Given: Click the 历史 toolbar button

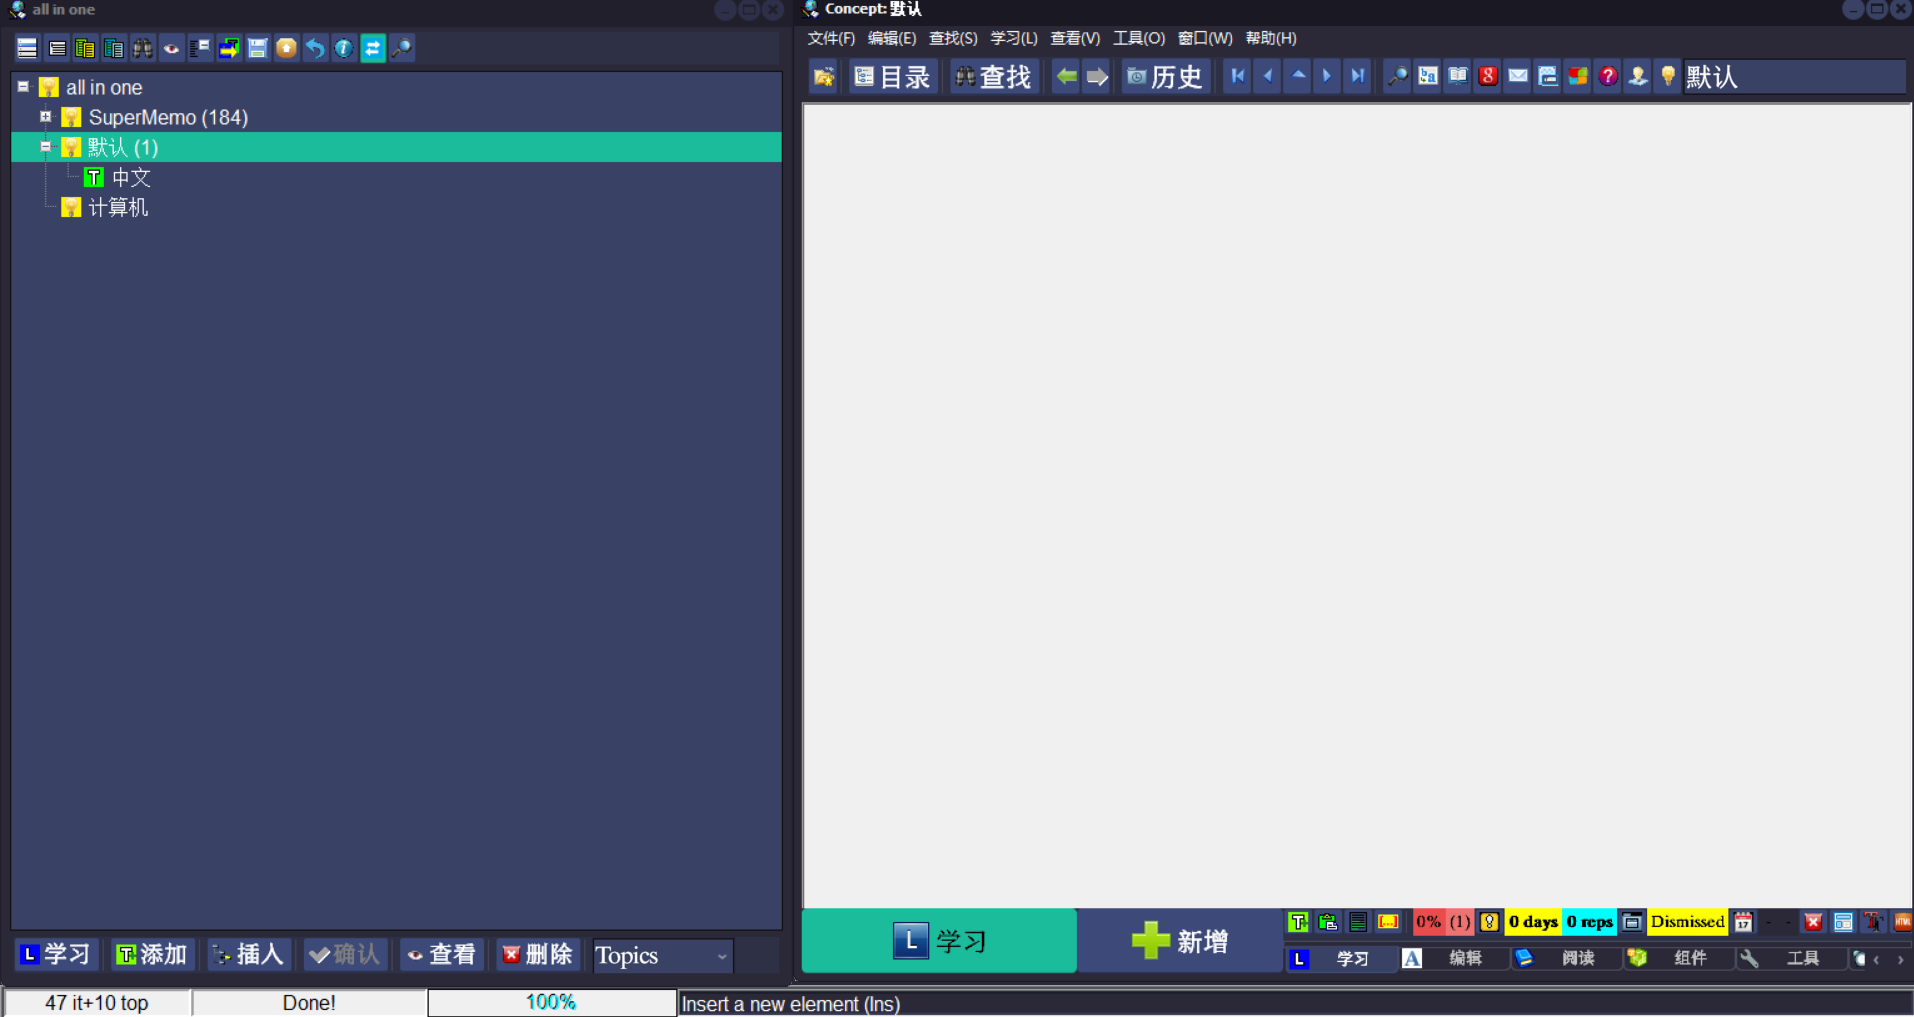Looking at the screenshot, I should tap(1165, 77).
